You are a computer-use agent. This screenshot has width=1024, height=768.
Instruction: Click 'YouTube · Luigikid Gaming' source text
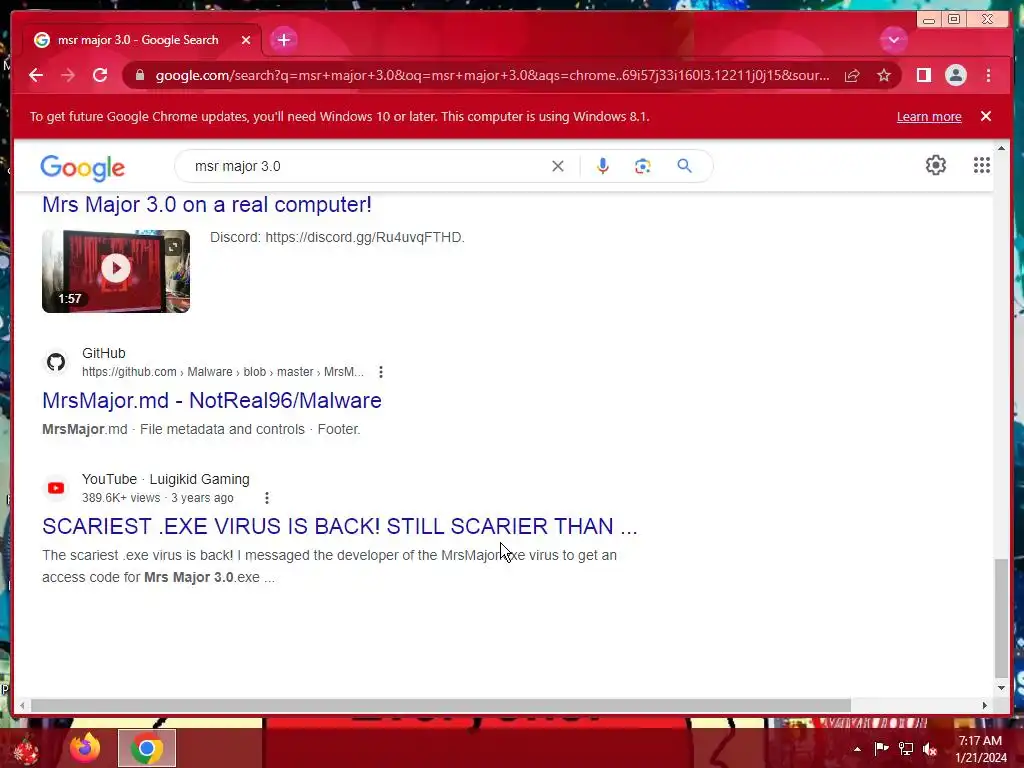click(x=166, y=479)
